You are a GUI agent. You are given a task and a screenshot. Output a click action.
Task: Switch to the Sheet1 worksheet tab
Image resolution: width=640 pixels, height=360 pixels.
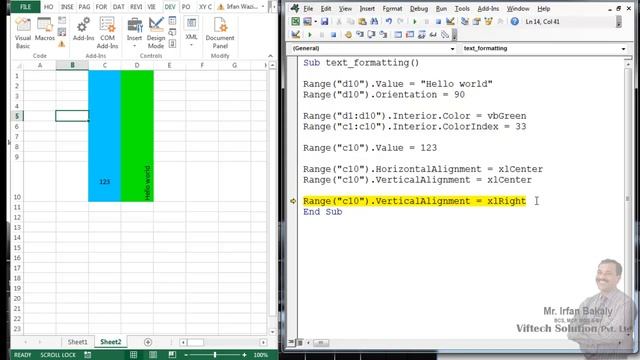77,342
